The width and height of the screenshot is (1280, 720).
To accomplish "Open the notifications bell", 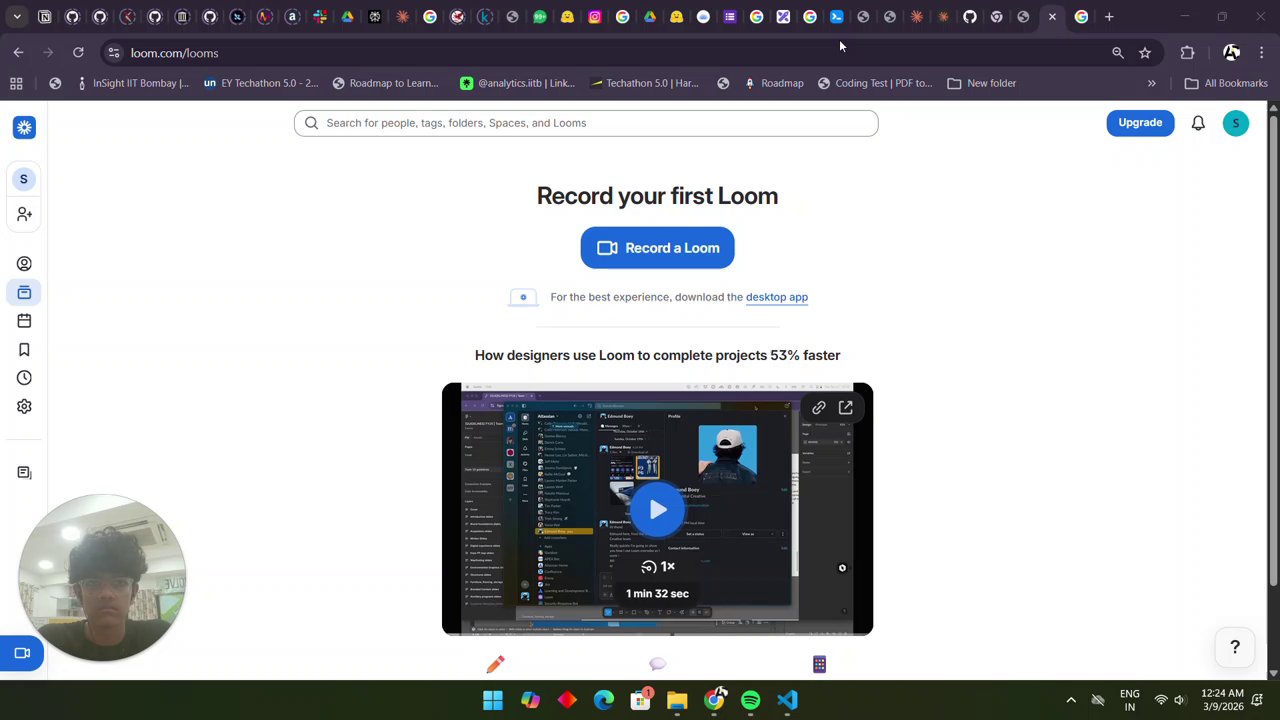I will (x=1198, y=123).
